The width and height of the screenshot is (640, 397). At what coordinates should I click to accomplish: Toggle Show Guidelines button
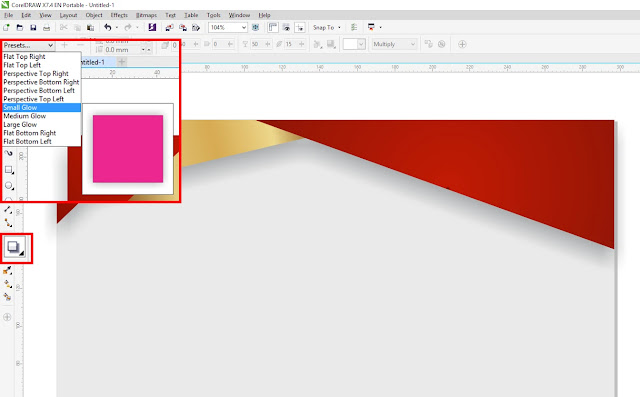(x=300, y=27)
